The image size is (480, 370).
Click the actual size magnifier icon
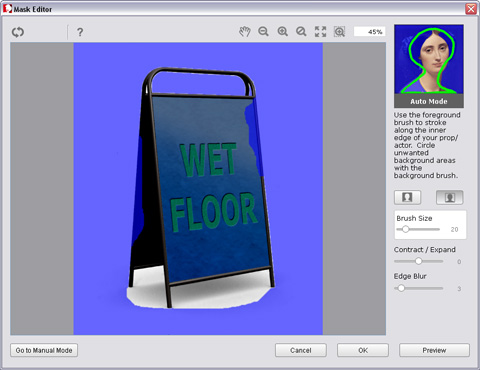pos(301,32)
